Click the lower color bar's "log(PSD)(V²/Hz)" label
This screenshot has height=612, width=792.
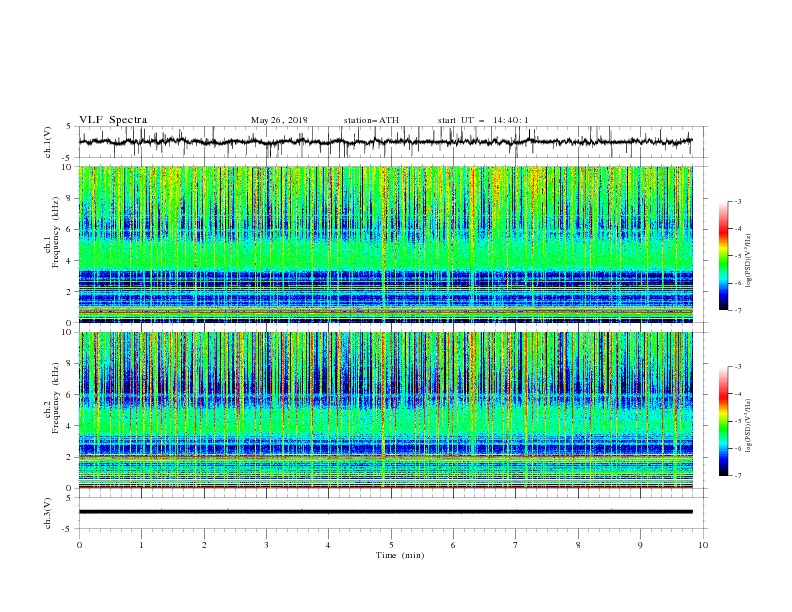748,426
